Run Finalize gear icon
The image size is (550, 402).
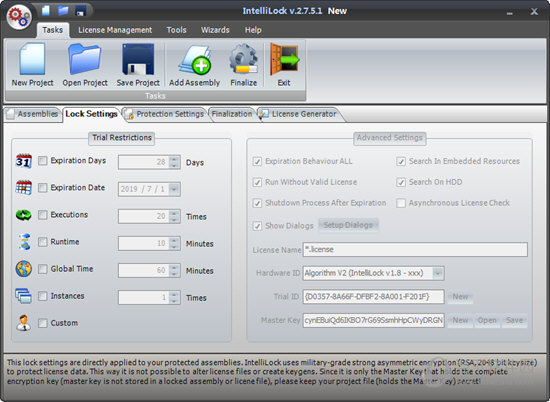(243, 65)
